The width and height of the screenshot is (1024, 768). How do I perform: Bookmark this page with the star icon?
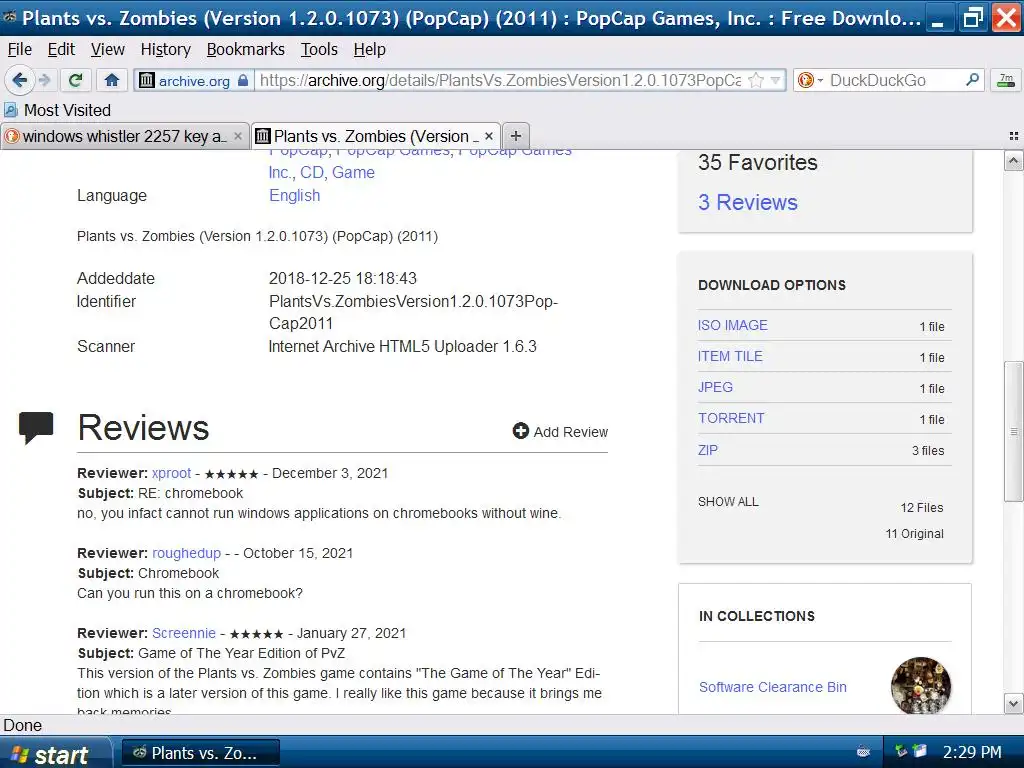tap(756, 80)
